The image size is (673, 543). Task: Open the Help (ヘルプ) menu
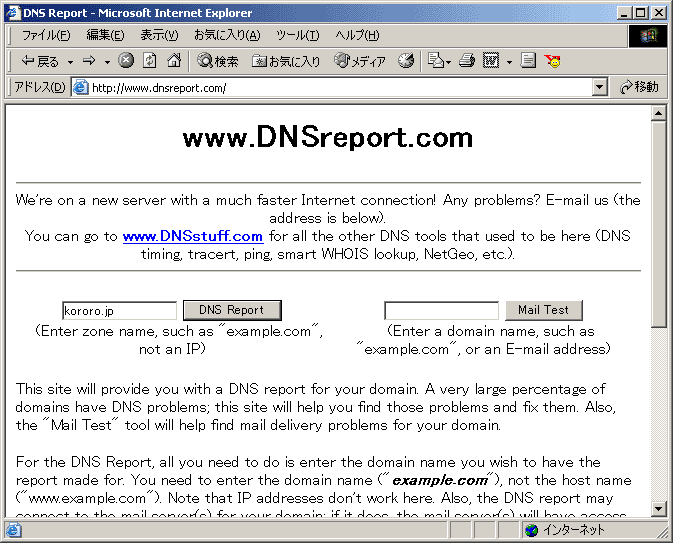357,35
